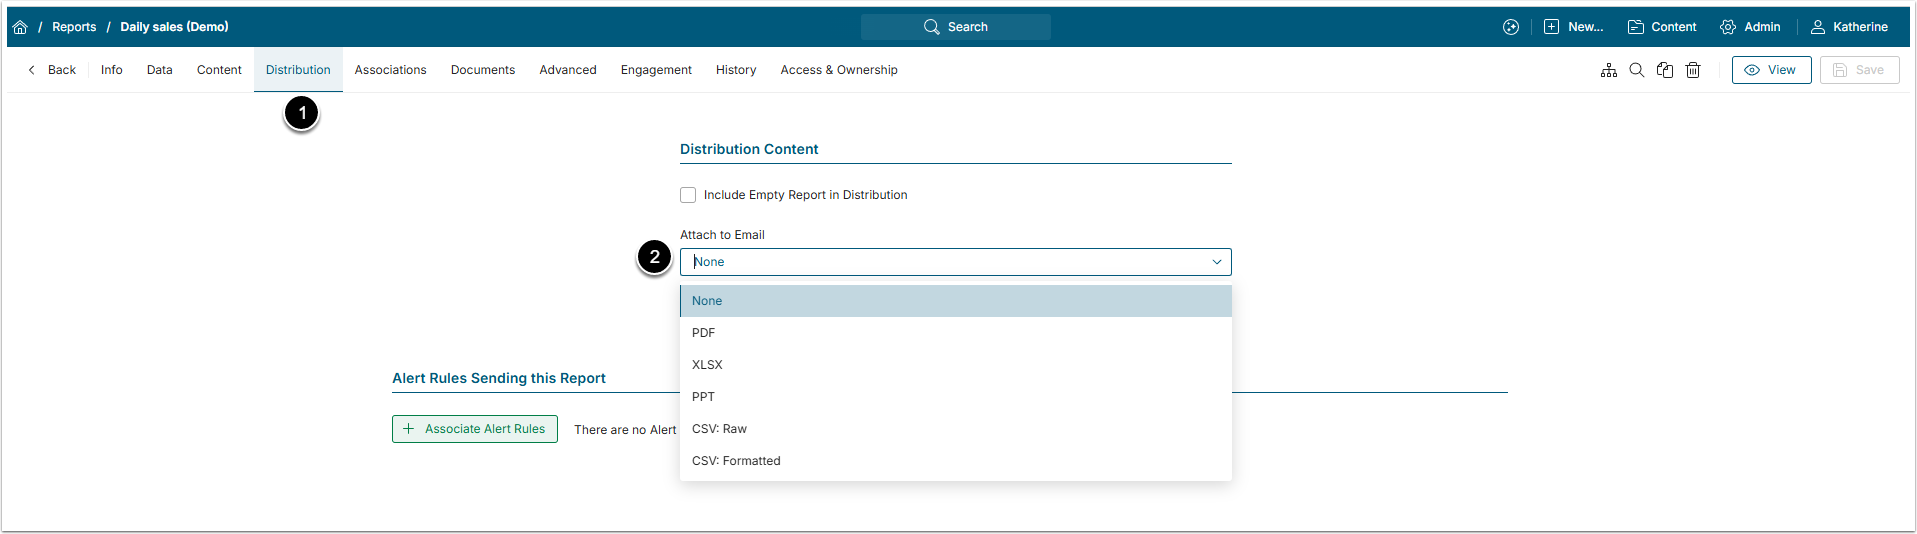Open the Access & Ownership tab
Screen dimensions: 1917x534
tap(838, 70)
